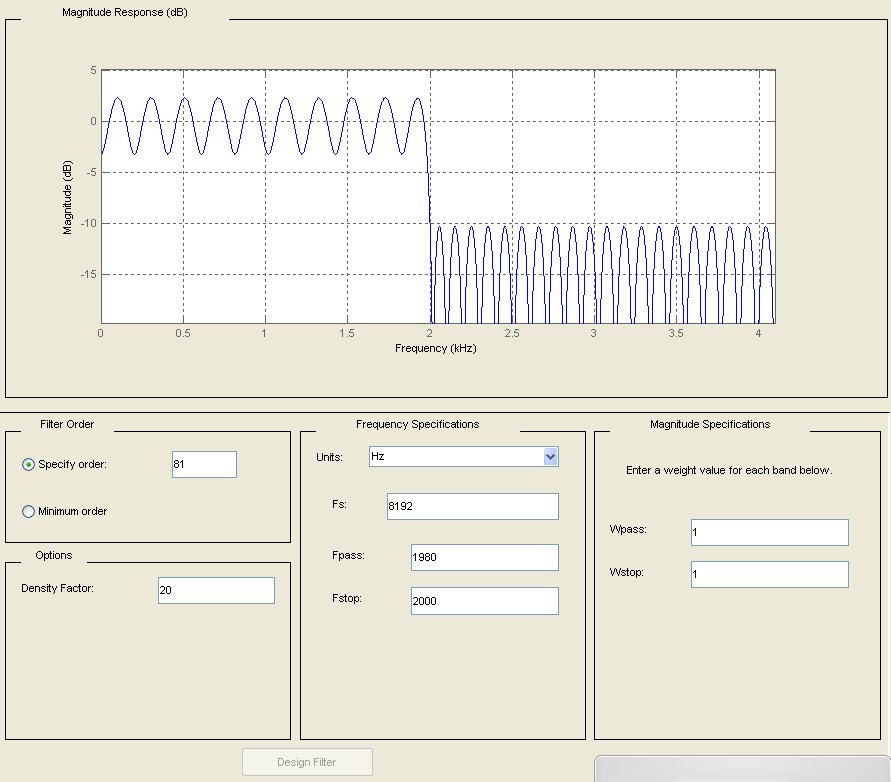Click the Fpass field showing 1980
The width and height of the screenshot is (891, 782).
[484, 557]
